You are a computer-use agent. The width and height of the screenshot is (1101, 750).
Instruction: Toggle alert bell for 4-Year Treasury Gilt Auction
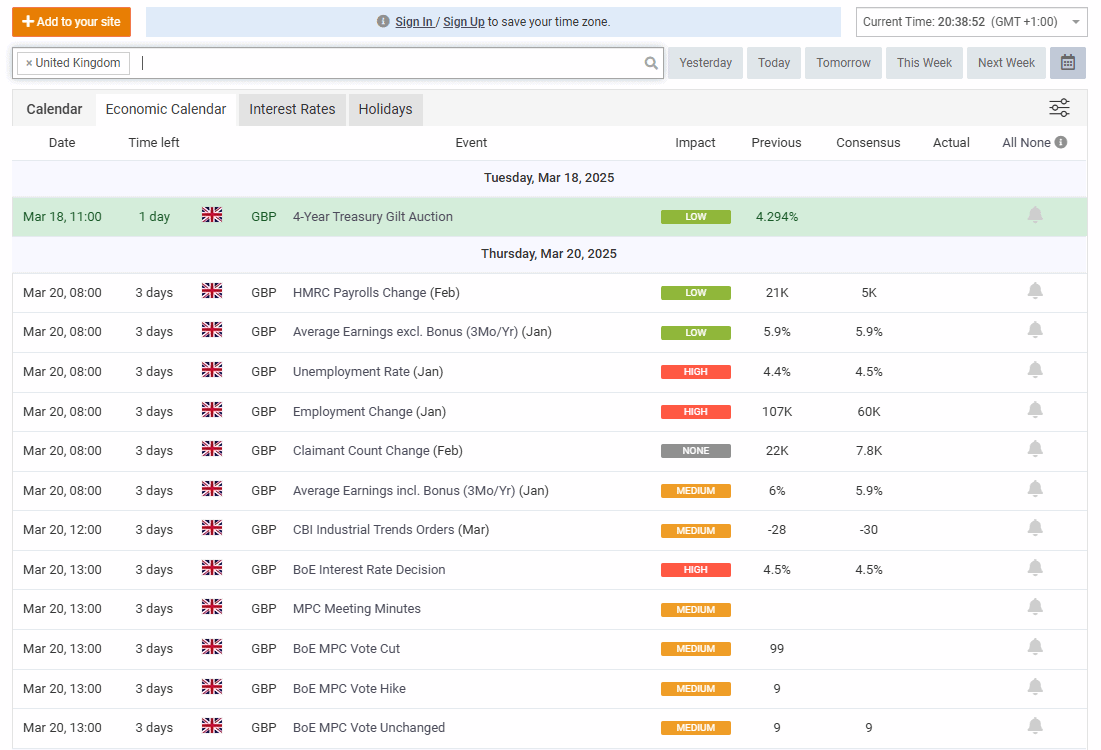pos(1035,215)
